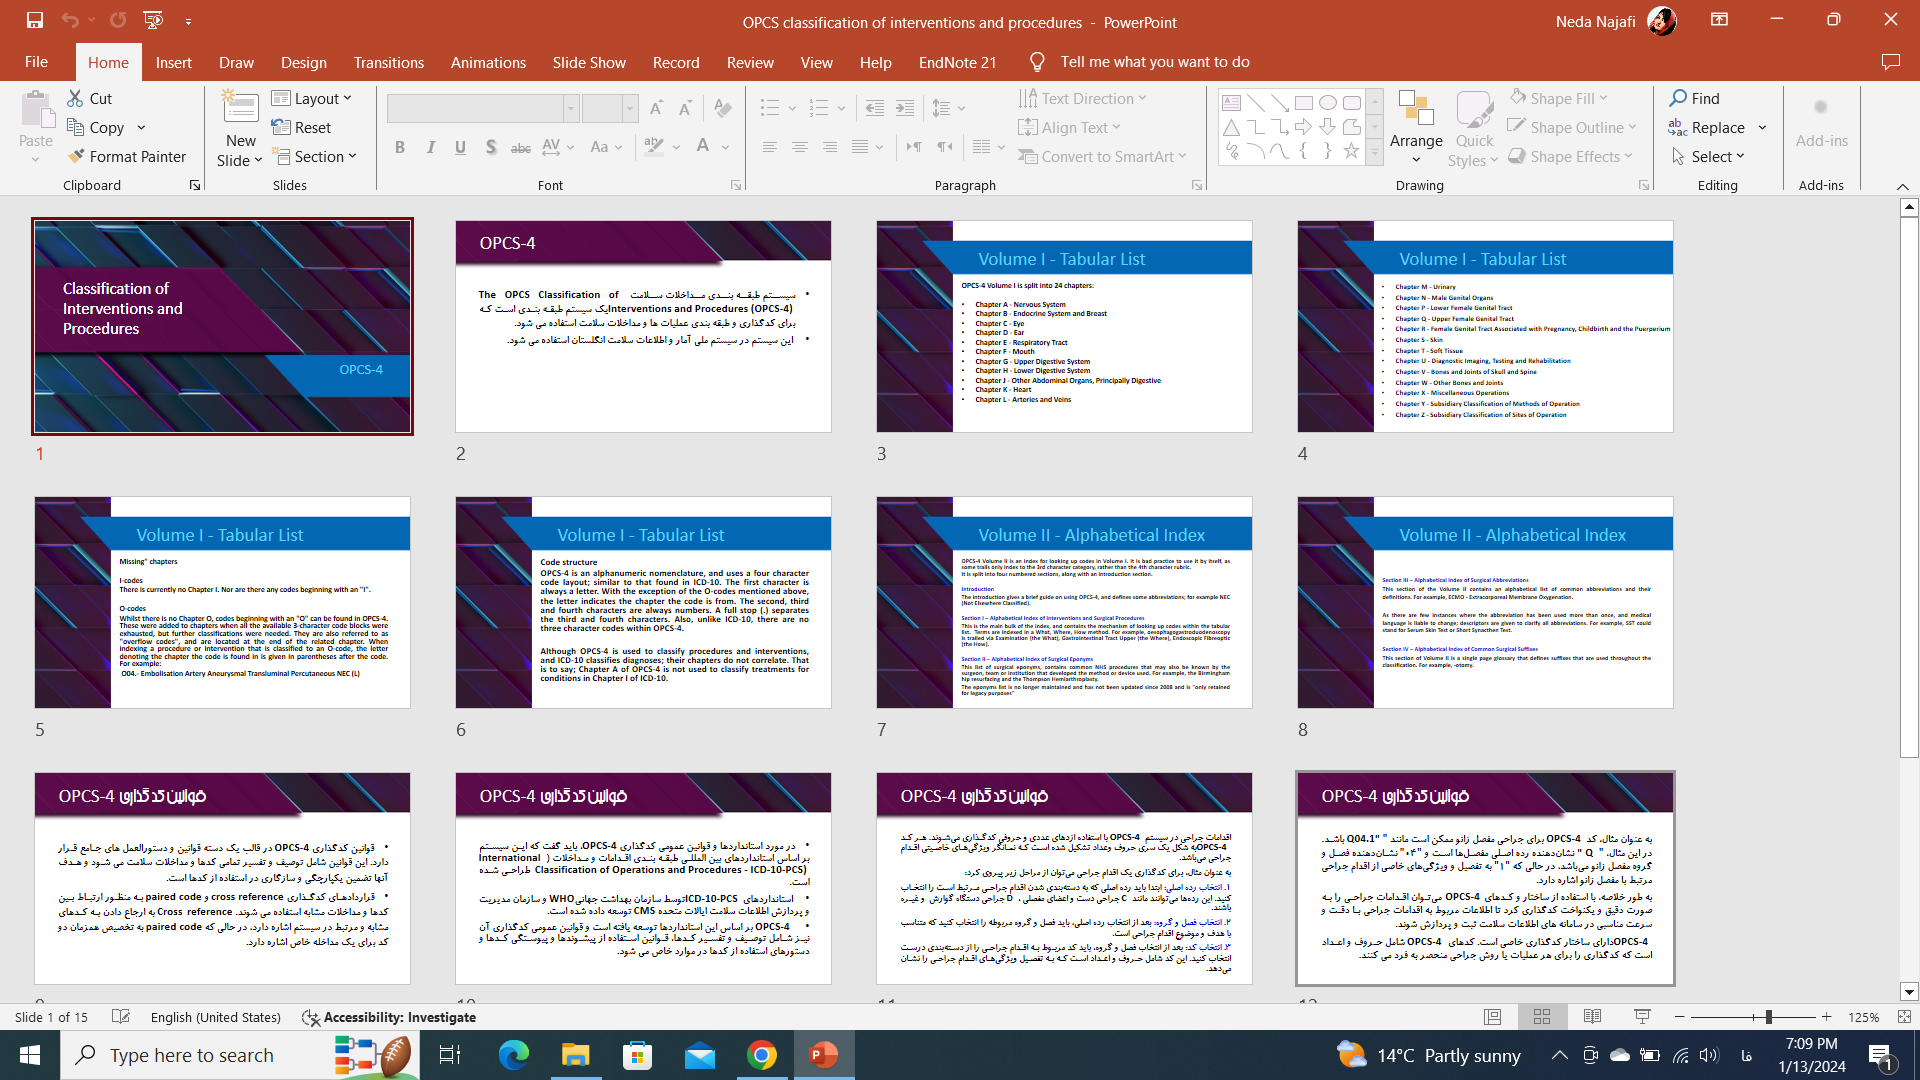The height and width of the screenshot is (1080, 1920).
Task: Open Google Chrome from the taskbar
Action: tap(762, 1055)
